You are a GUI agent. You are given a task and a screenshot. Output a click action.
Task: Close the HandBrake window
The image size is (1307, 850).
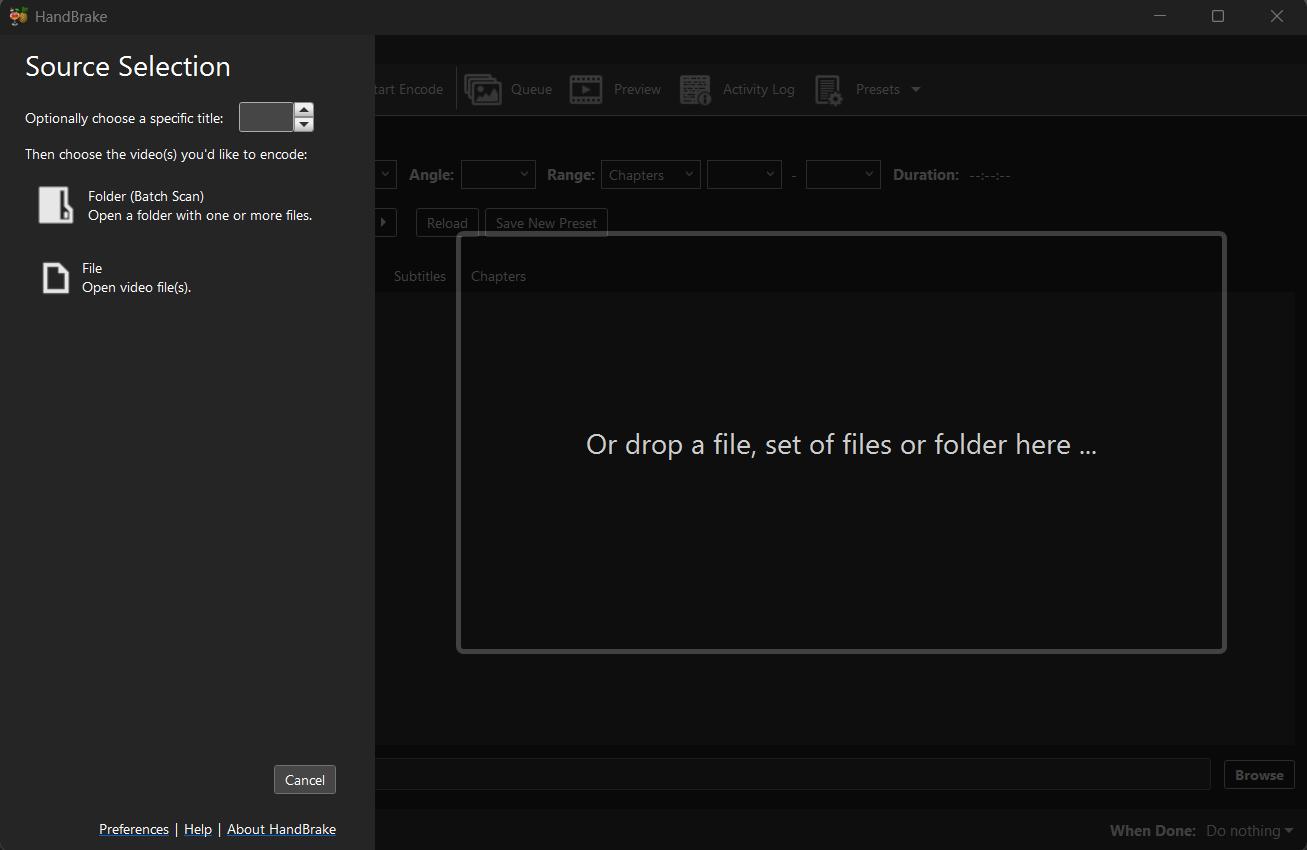point(1277,16)
